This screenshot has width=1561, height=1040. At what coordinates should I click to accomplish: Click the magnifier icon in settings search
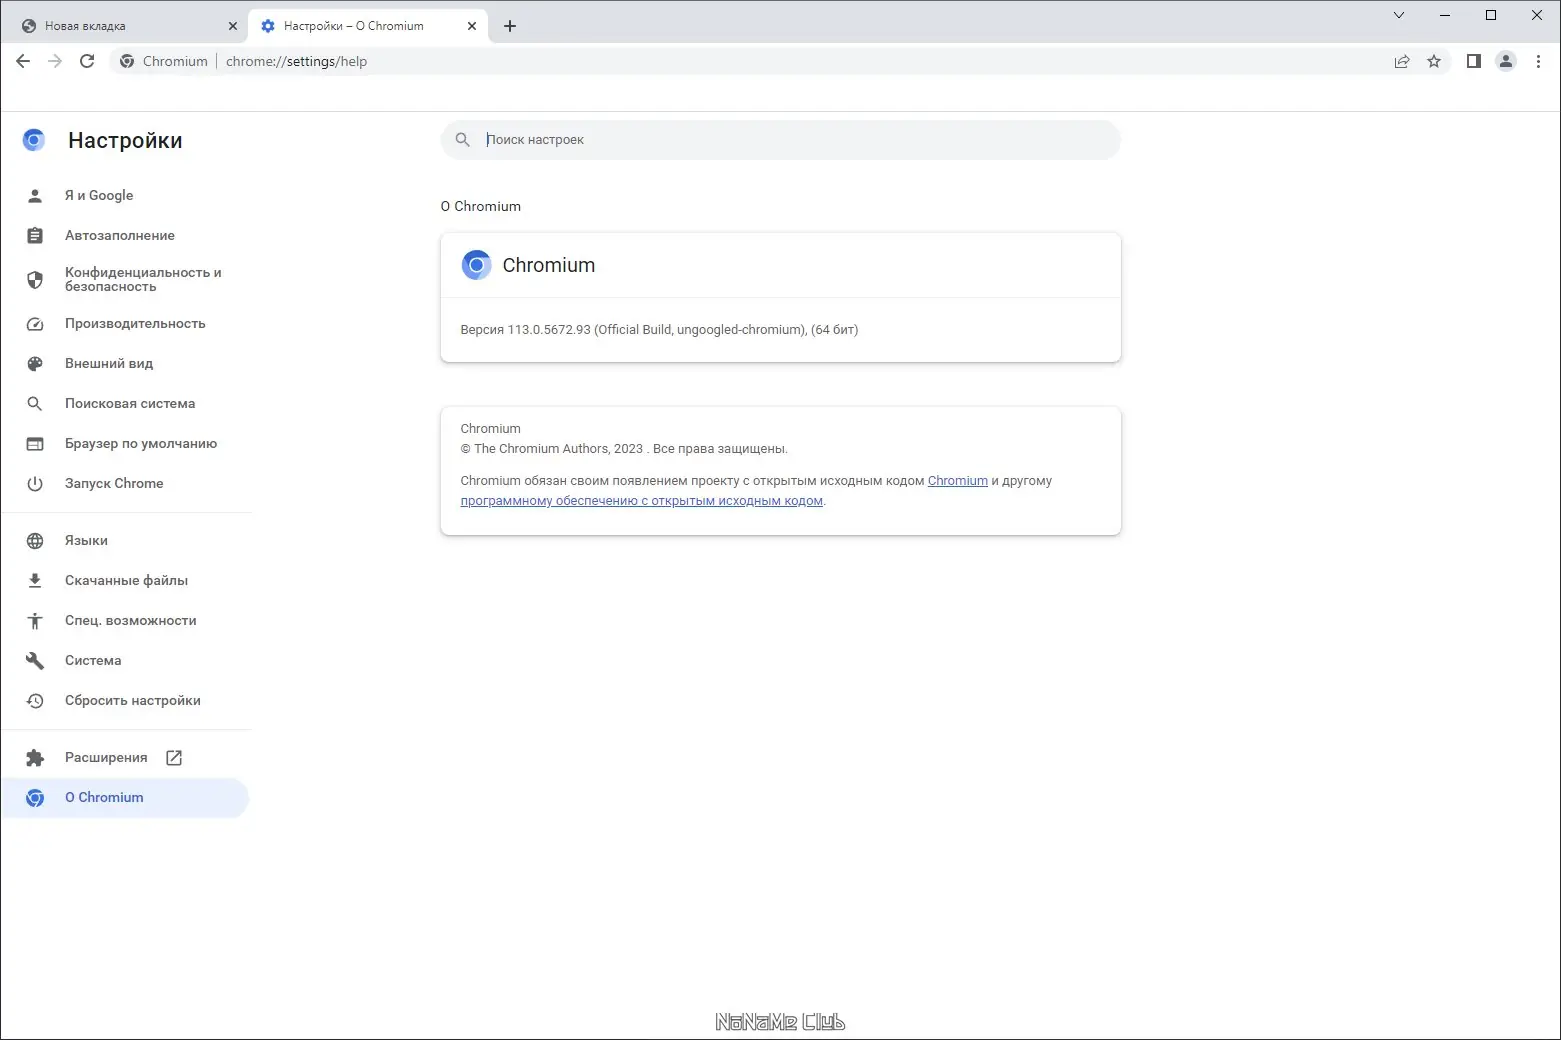(462, 140)
